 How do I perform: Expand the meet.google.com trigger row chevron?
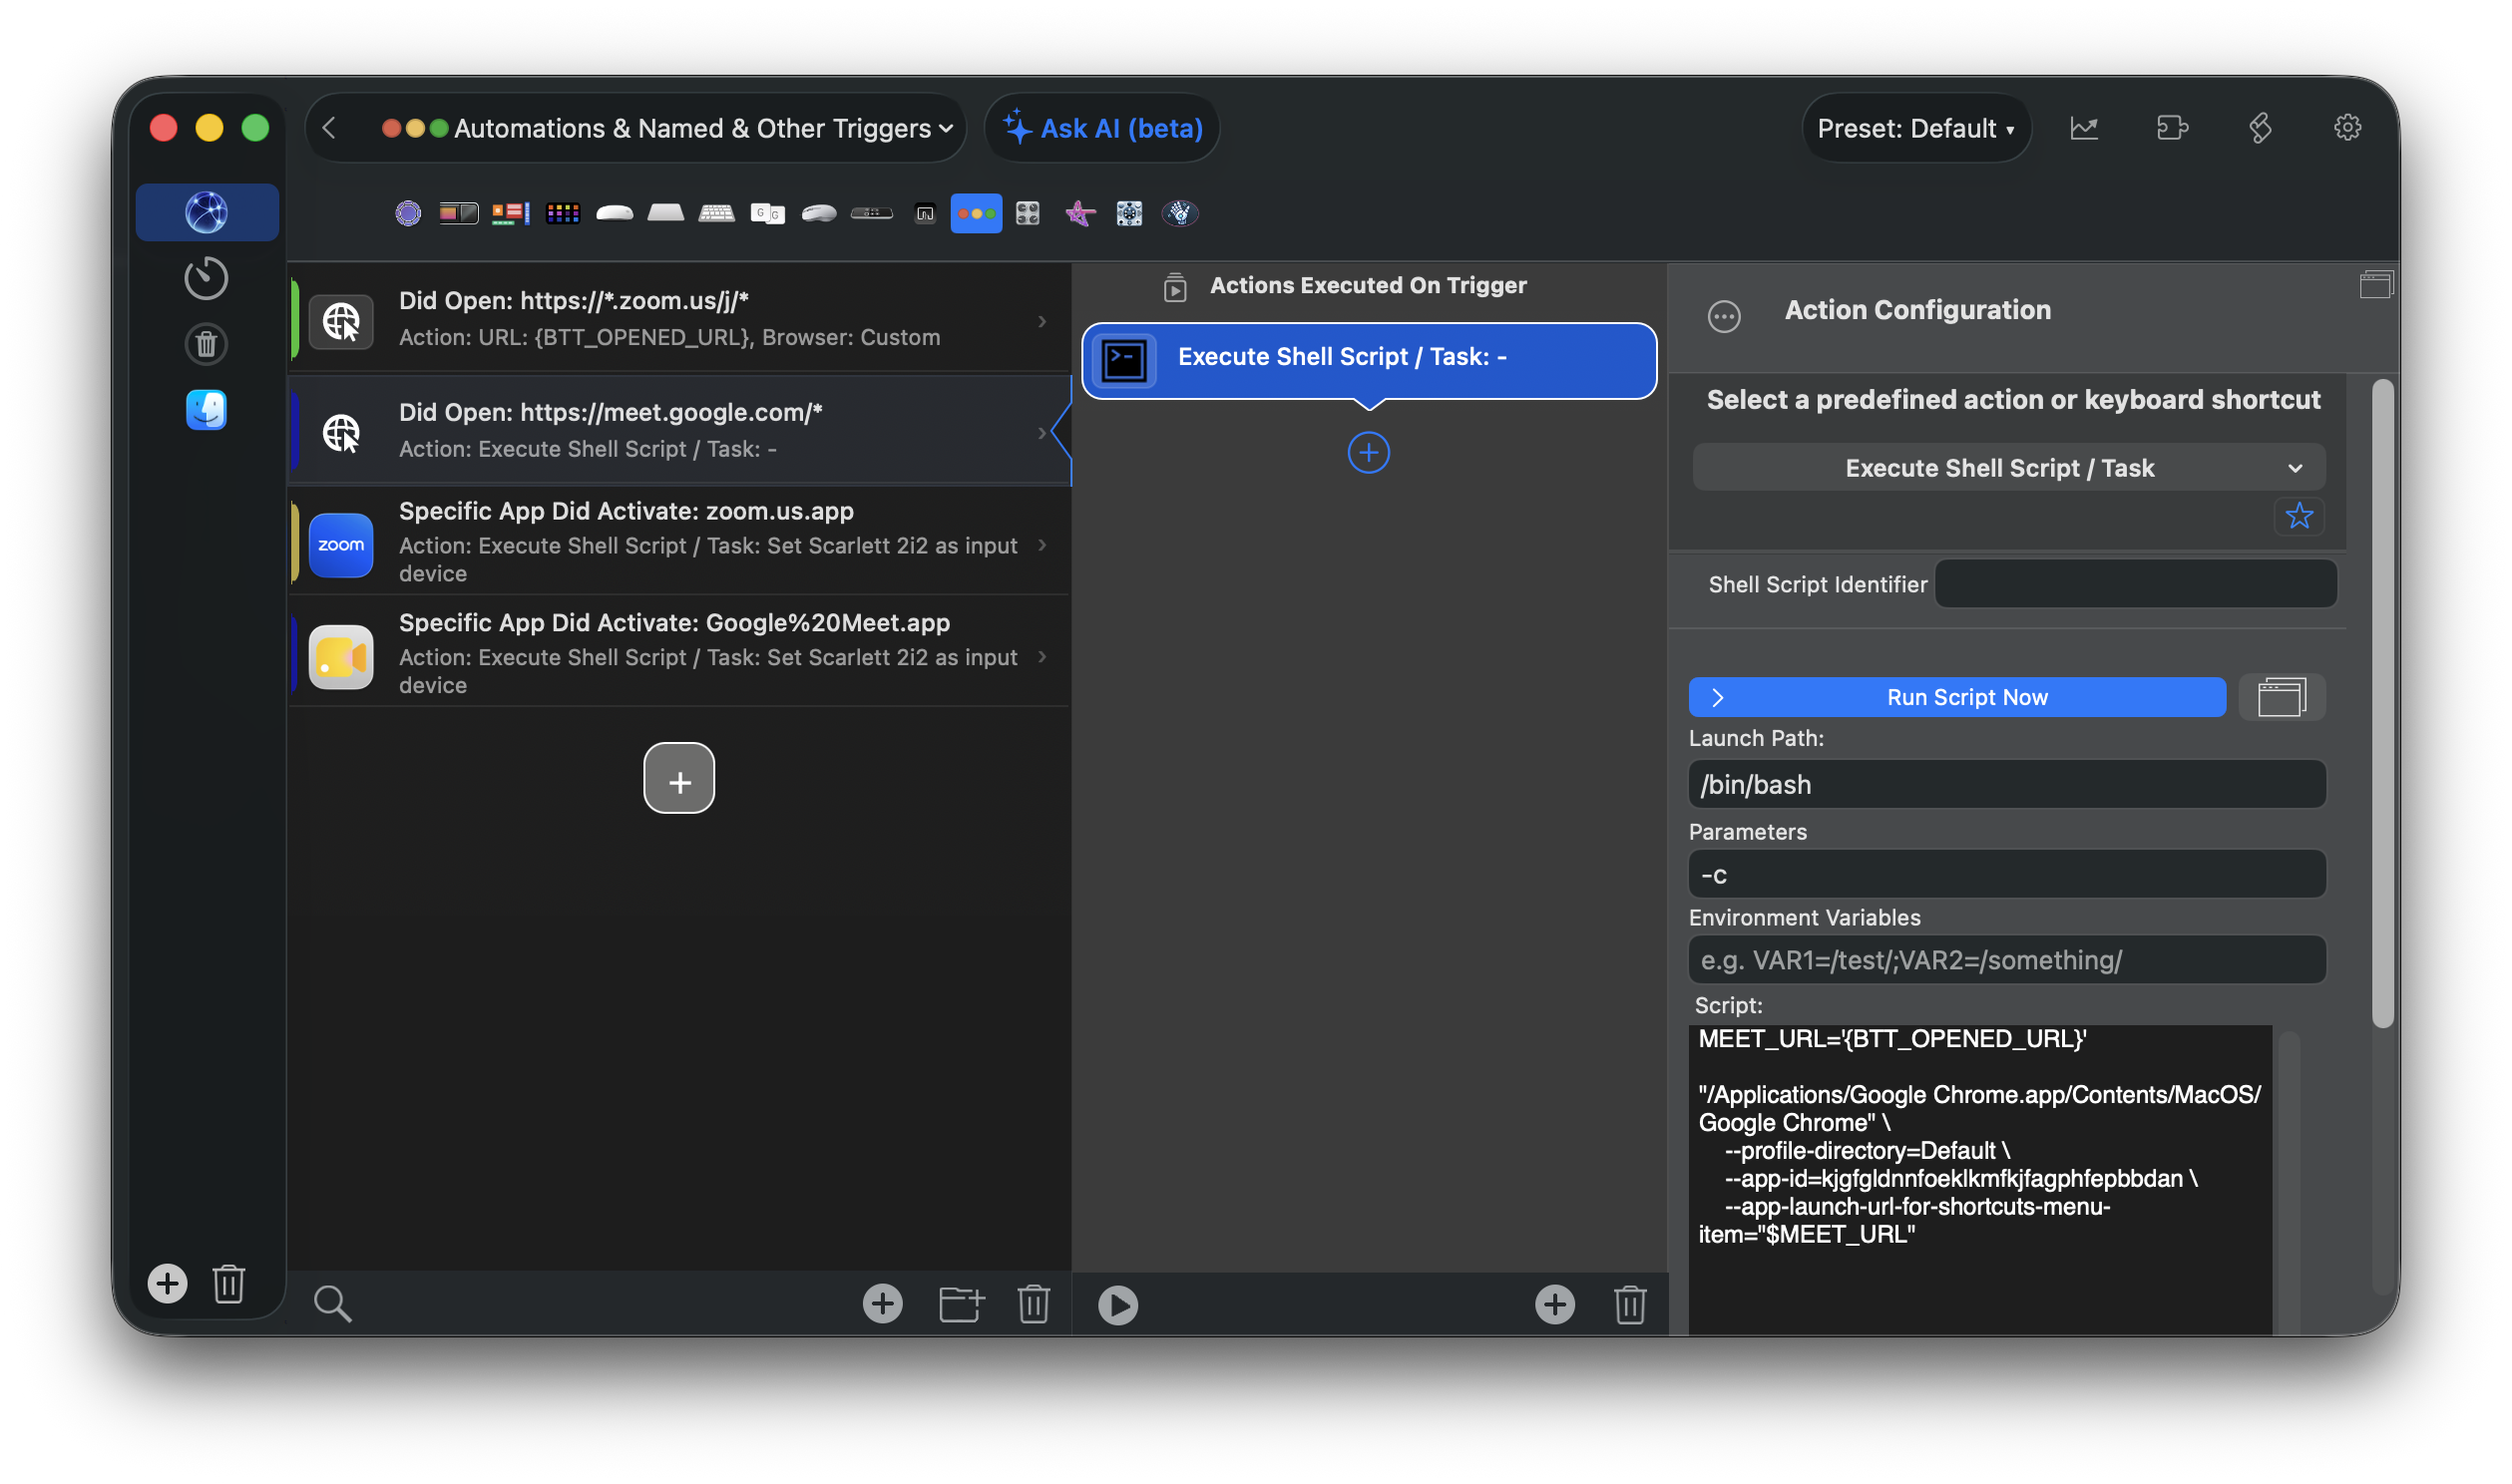(x=1041, y=432)
